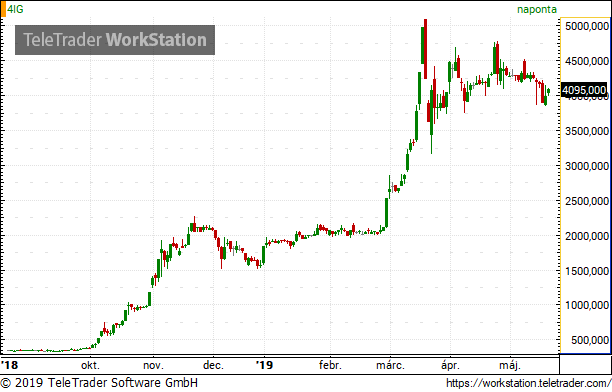Click the 'naponta' interval label
This screenshot has width=612, height=392.
(x=537, y=9)
